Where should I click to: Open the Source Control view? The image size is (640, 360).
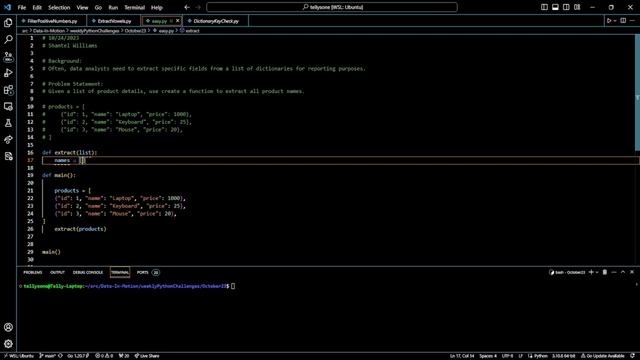pos(8,56)
